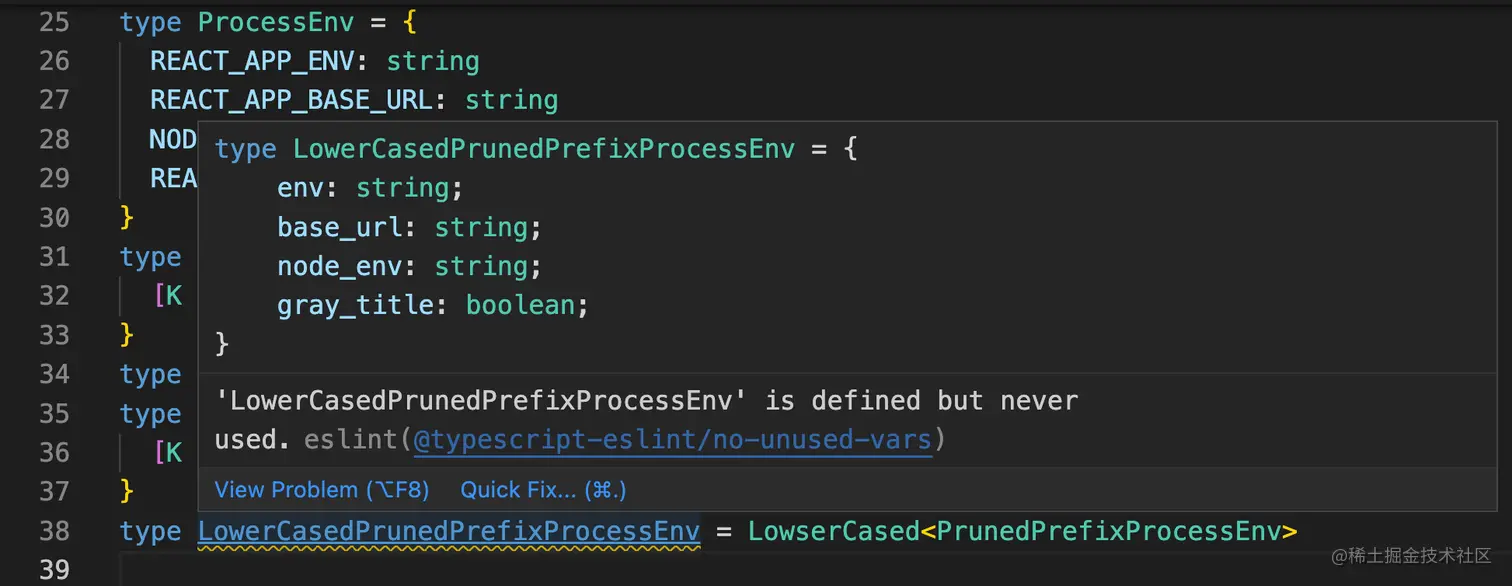Click REACT_APP_BASE_URL property on line 27
This screenshot has width=1512, height=586.
pyautogui.click(x=291, y=100)
